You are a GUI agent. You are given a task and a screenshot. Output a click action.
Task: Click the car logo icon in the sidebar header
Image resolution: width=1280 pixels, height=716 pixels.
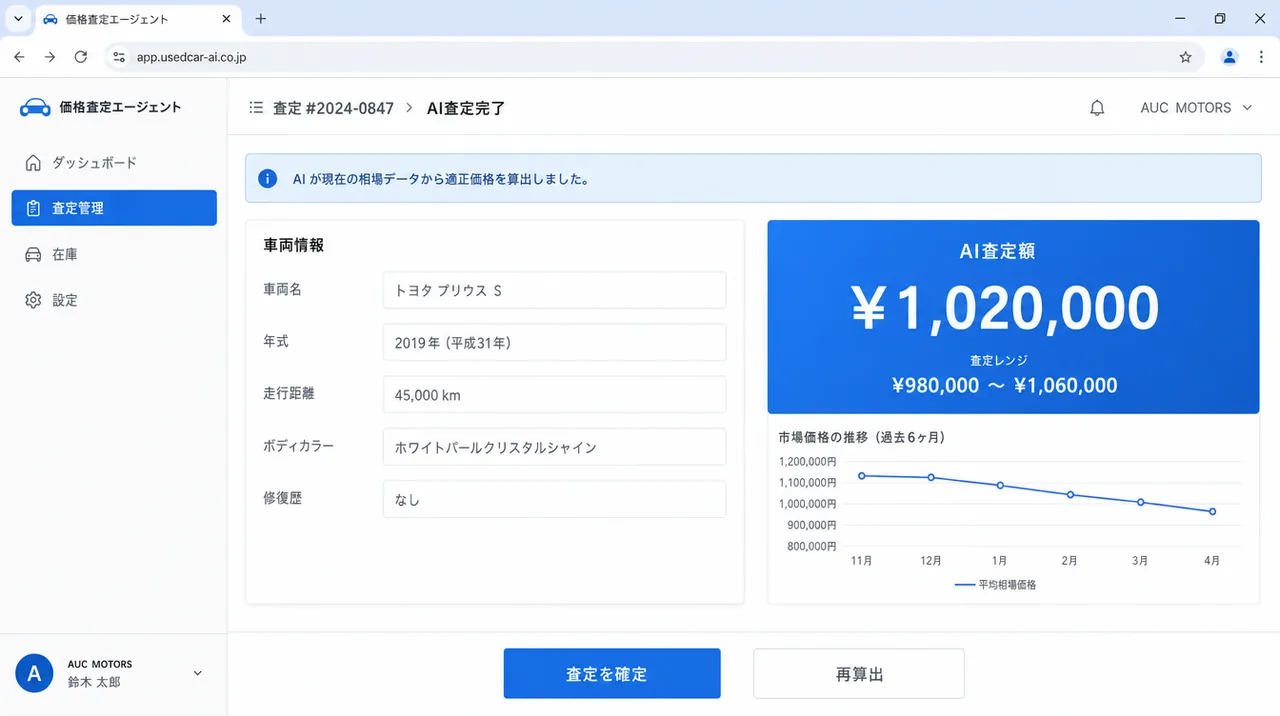pos(35,107)
